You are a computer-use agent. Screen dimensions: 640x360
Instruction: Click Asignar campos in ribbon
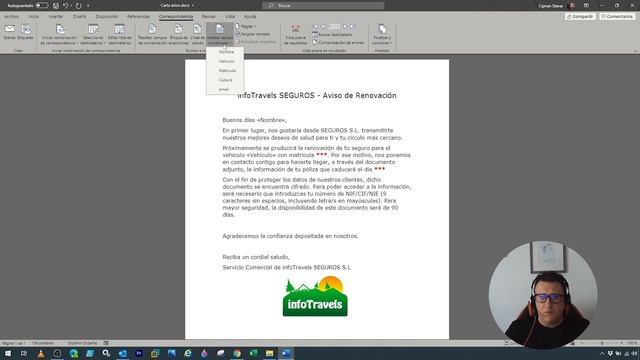coord(253,34)
